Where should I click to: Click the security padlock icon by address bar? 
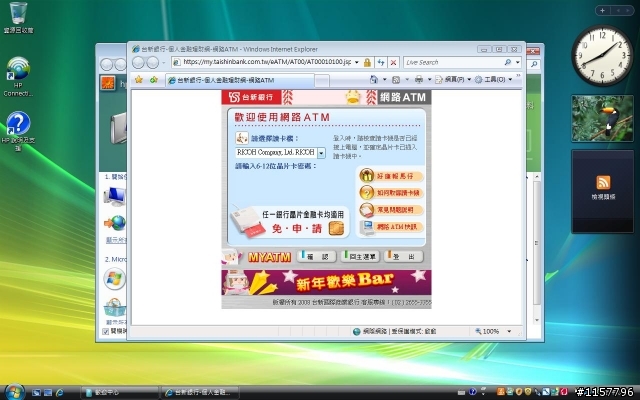click(x=367, y=62)
